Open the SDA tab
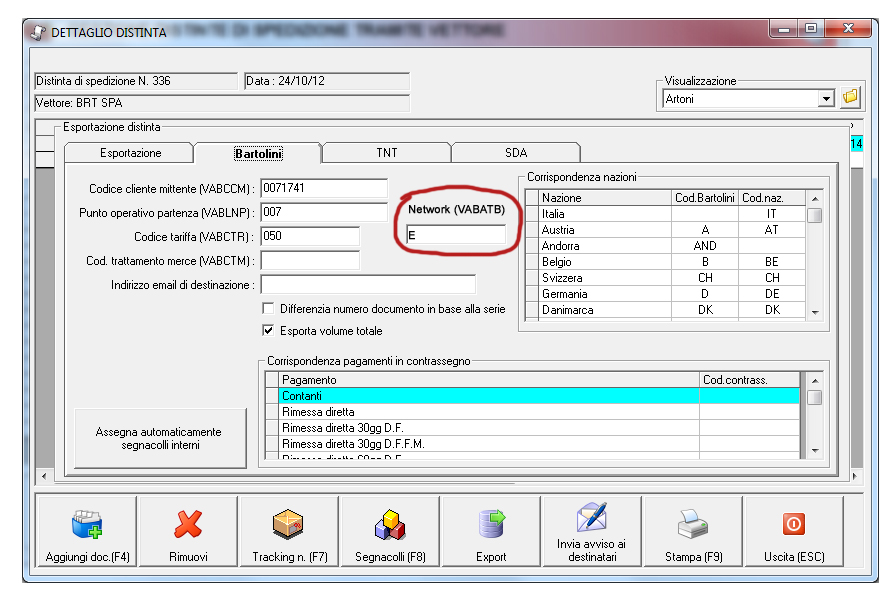 pyautogui.click(x=515, y=153)
